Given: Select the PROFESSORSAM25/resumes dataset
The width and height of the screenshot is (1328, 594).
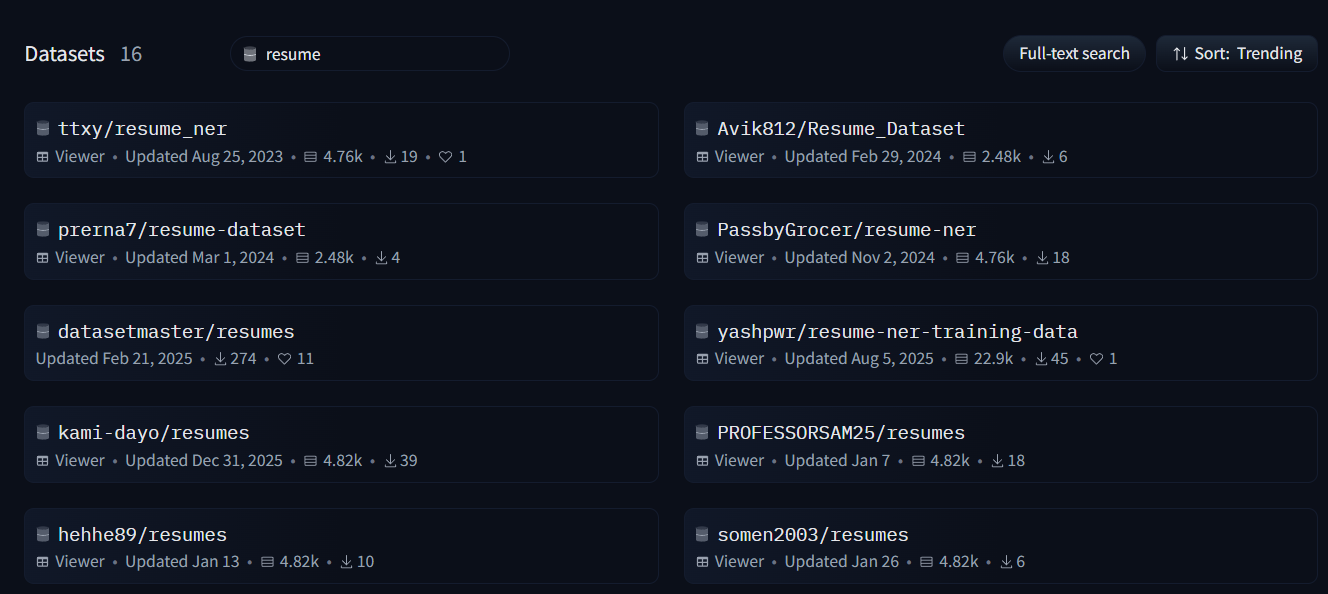Looking at the screenshot, I should click(x=840, y=433).
